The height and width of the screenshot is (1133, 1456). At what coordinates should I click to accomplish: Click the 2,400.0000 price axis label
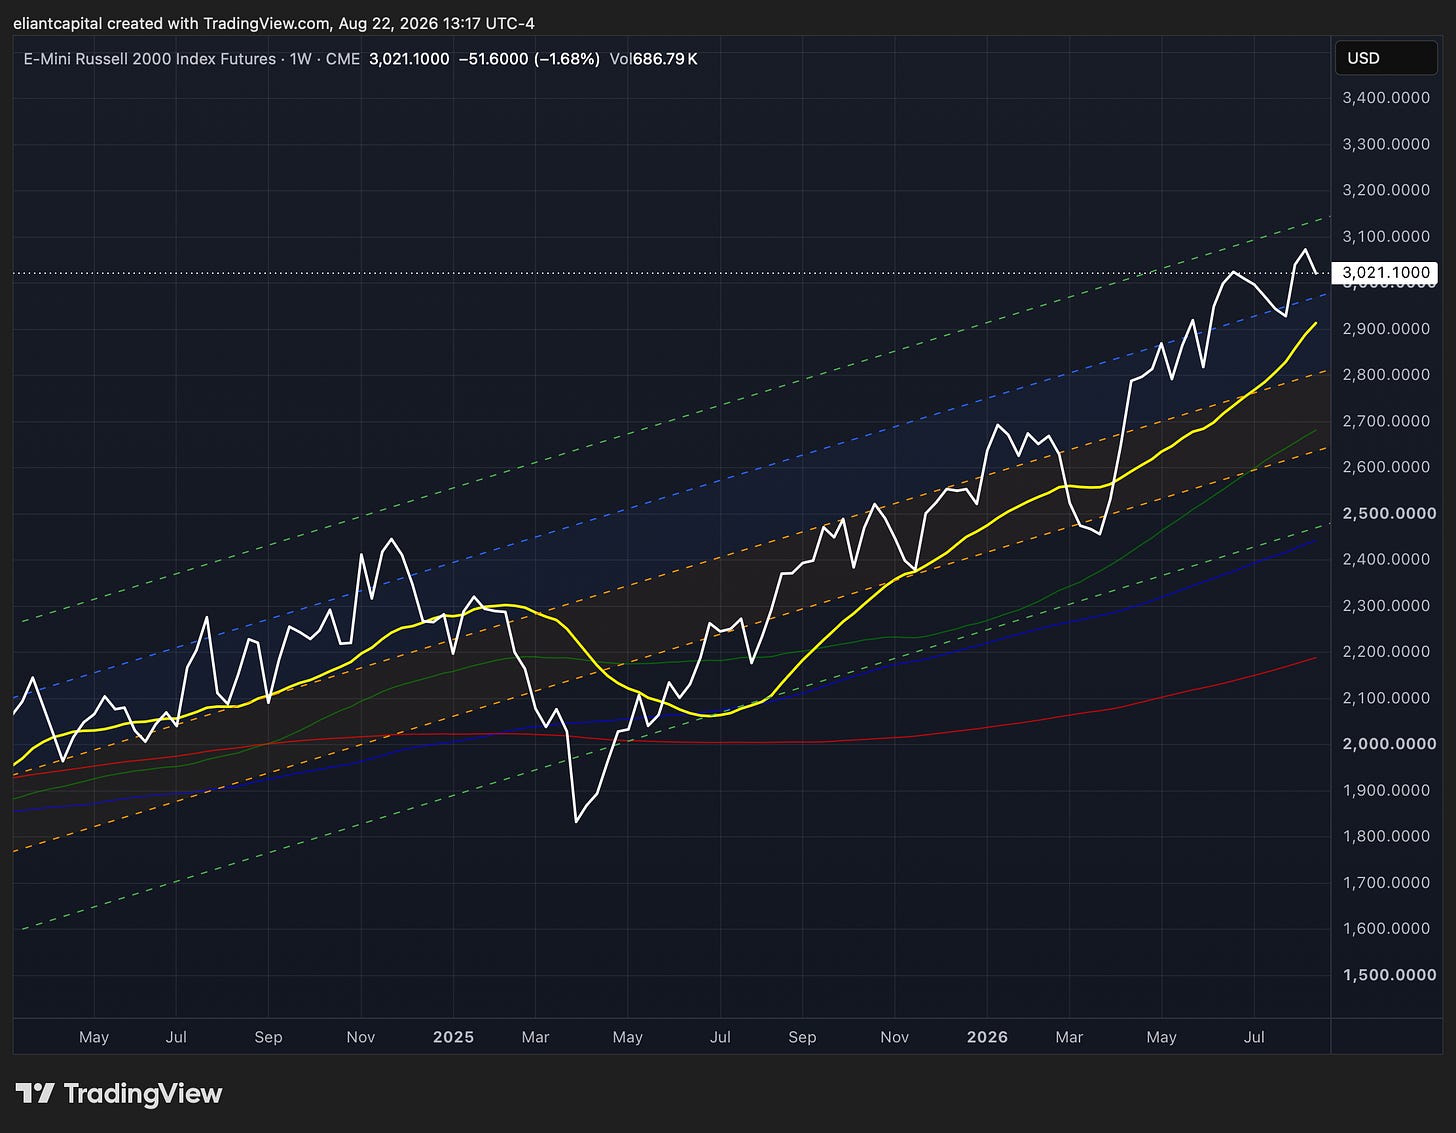pos(1386,559)
